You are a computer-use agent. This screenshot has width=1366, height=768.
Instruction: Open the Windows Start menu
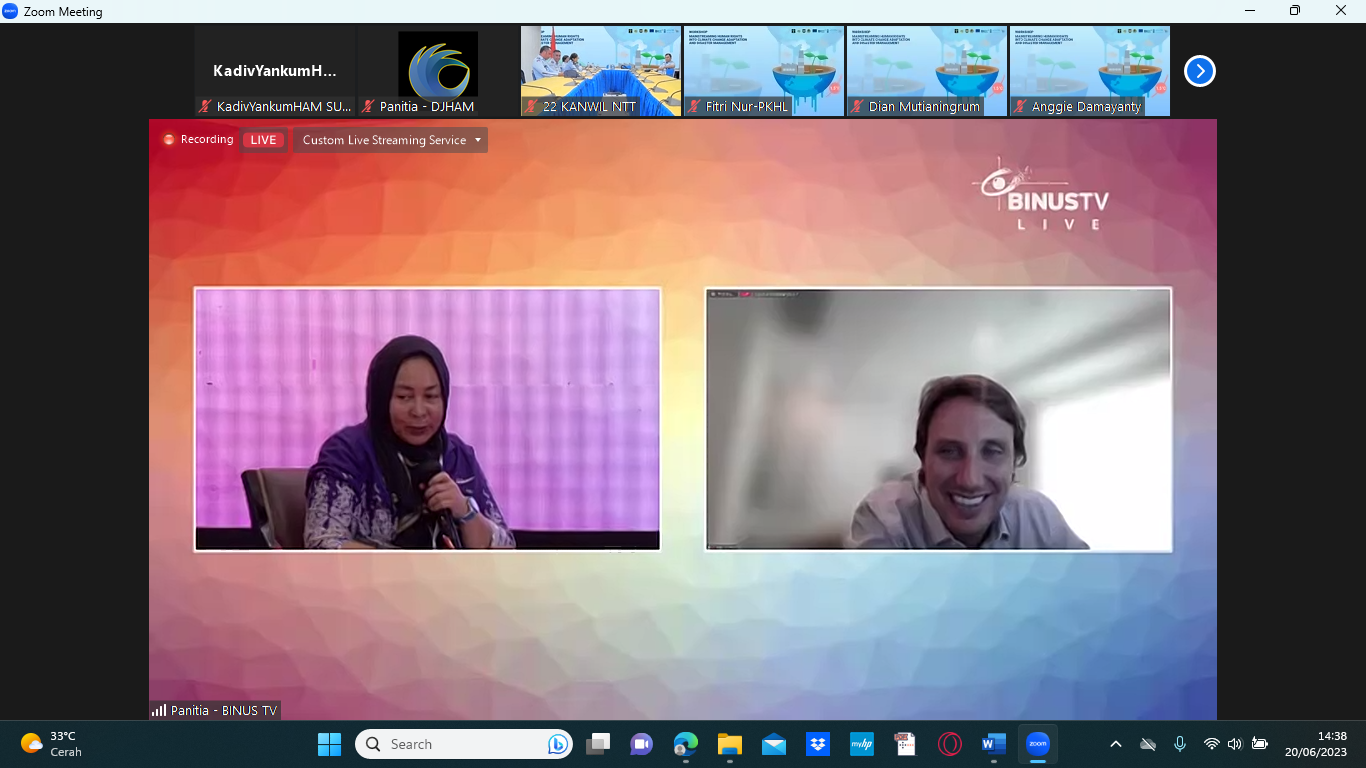329,744
